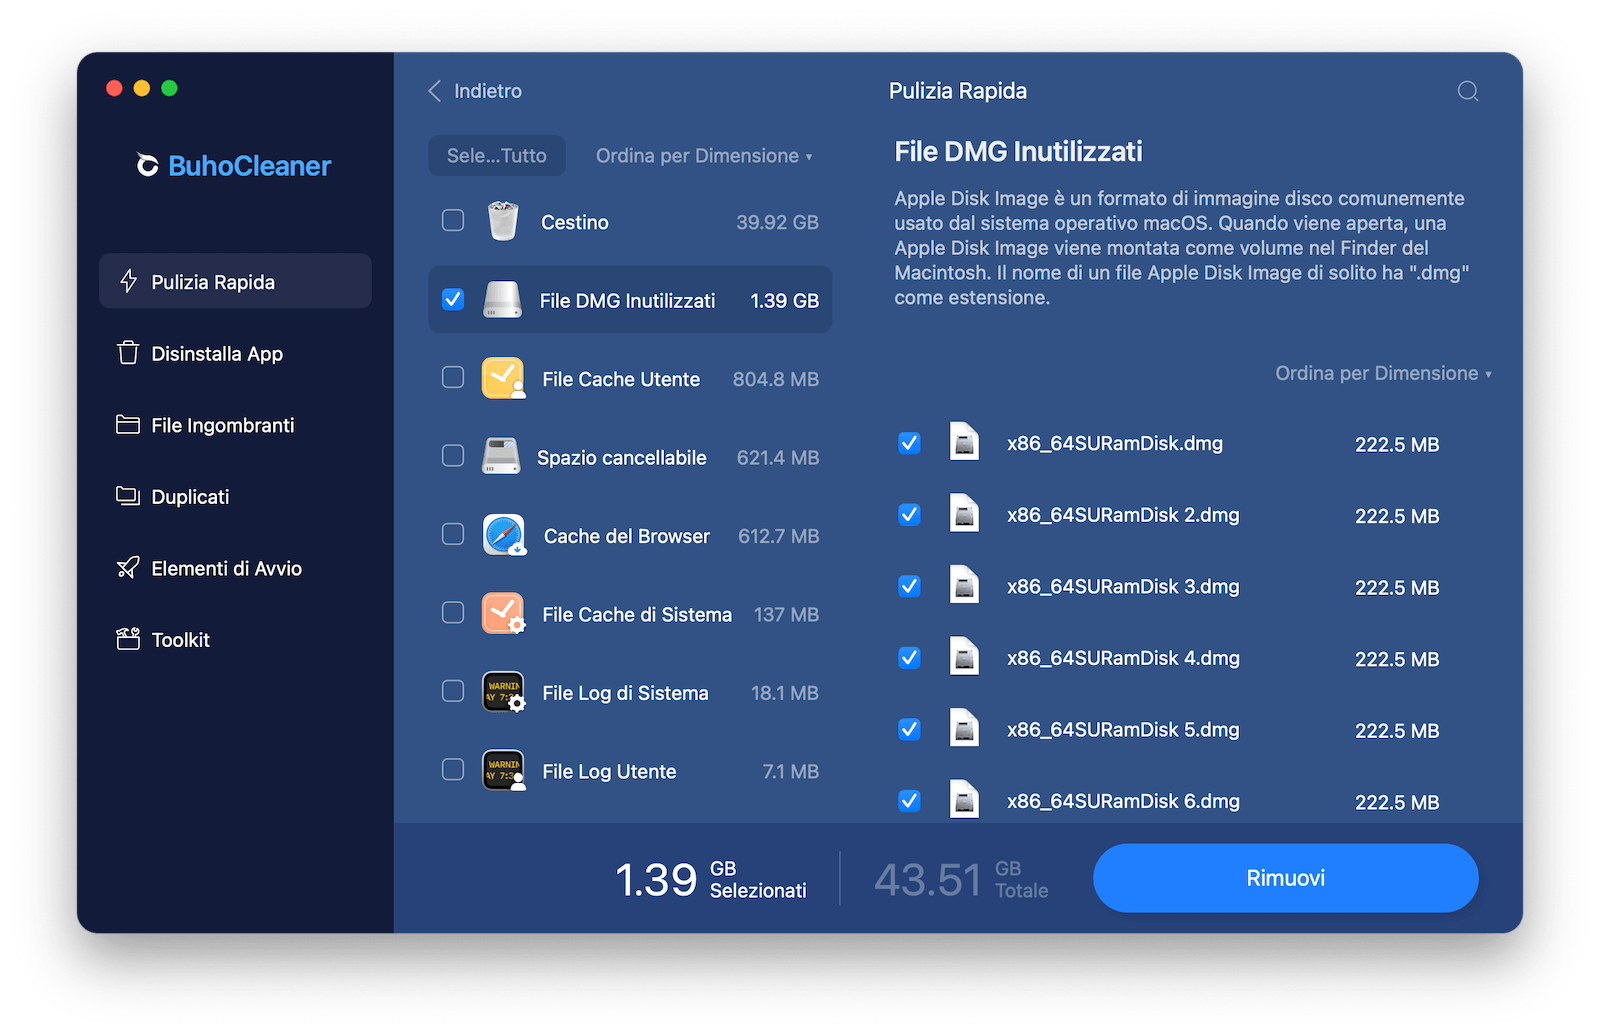Uncheck the x86_64SURamDisk 2.dmg checkbox

click(909, 514)
